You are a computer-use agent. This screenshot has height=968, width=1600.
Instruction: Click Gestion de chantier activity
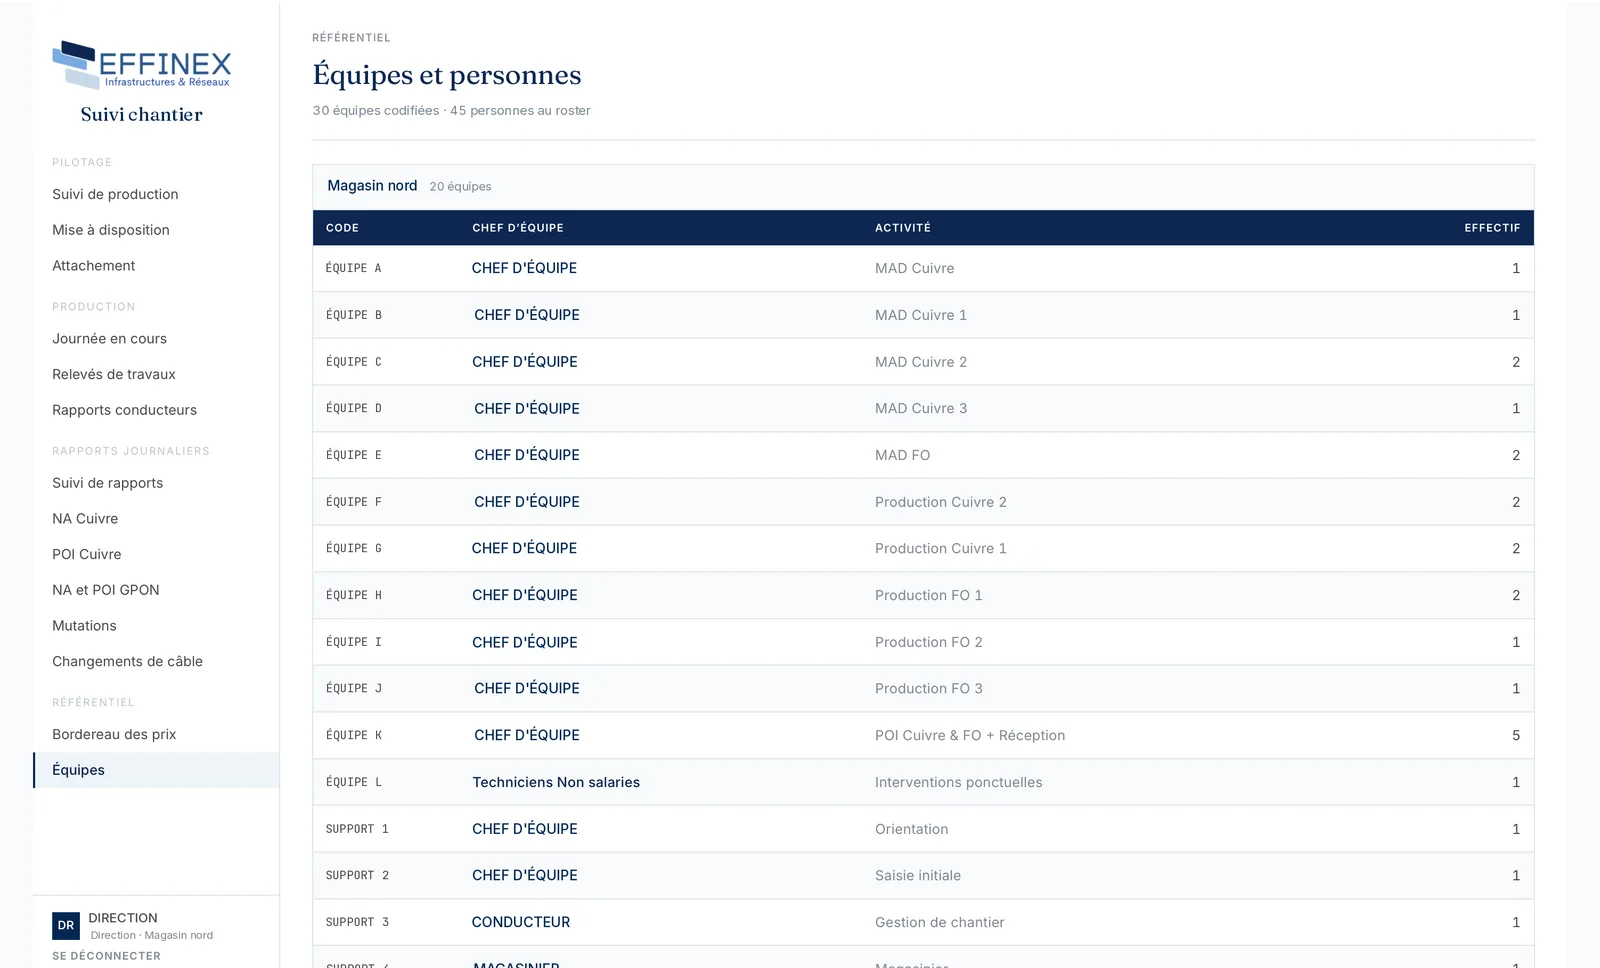[x=940, y=922]
